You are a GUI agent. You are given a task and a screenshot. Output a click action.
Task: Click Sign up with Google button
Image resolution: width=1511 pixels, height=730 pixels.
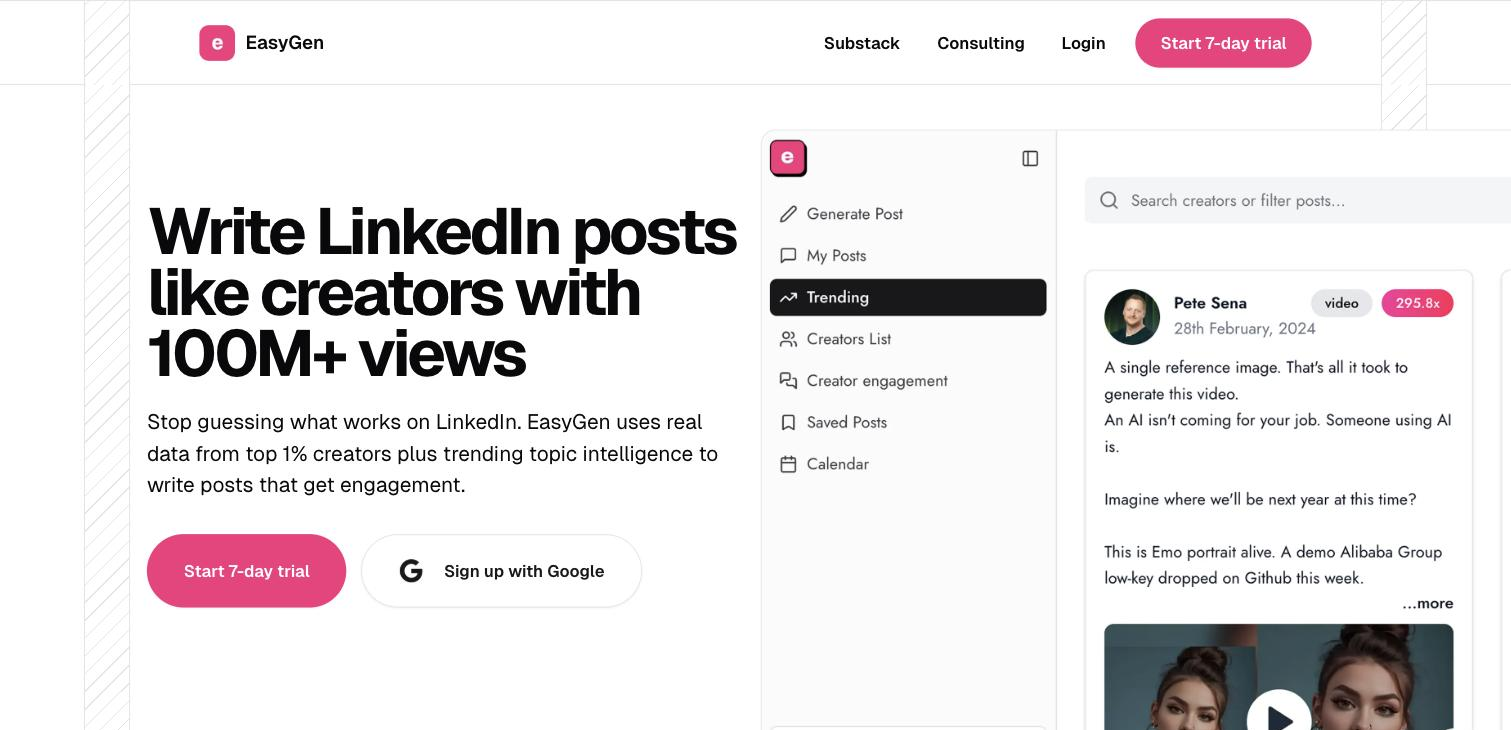pos(501,571)
